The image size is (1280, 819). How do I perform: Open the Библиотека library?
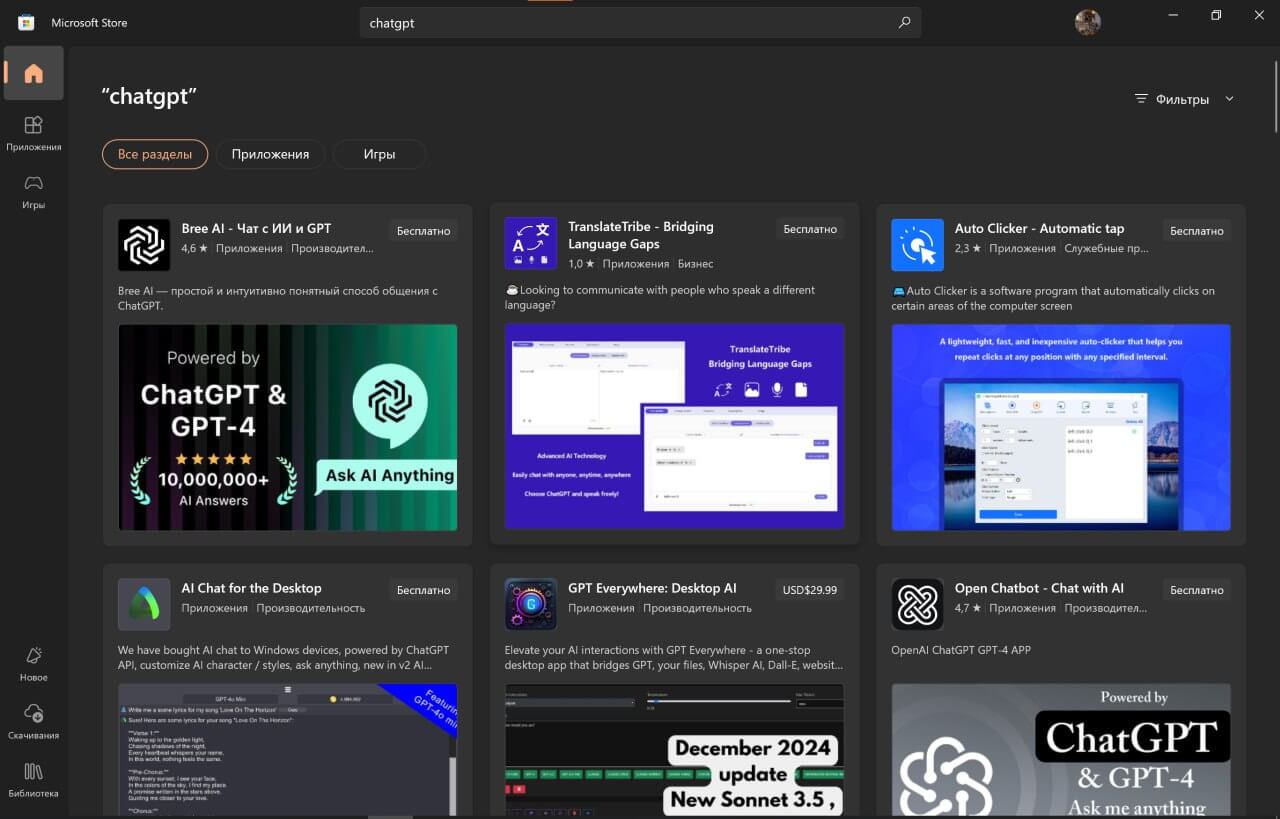click(x=34, y=779)
